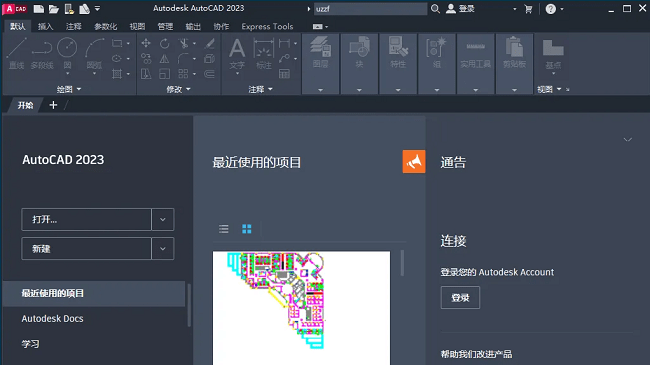
Task: Select the Copy tool icon
Action: (x=146, y=58)
